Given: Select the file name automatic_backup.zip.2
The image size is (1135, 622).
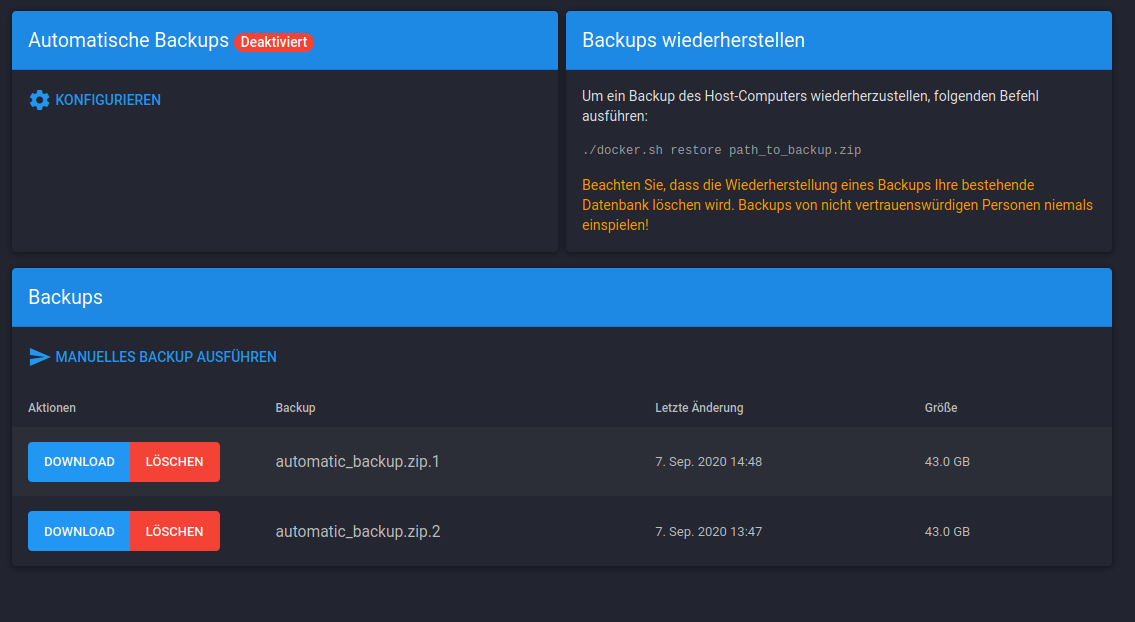Looking at the screenshot, I should click(358, 531).
